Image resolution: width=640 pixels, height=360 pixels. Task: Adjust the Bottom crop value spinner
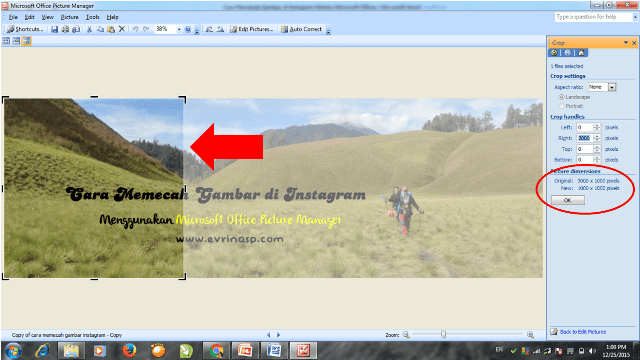pos(597,160)
